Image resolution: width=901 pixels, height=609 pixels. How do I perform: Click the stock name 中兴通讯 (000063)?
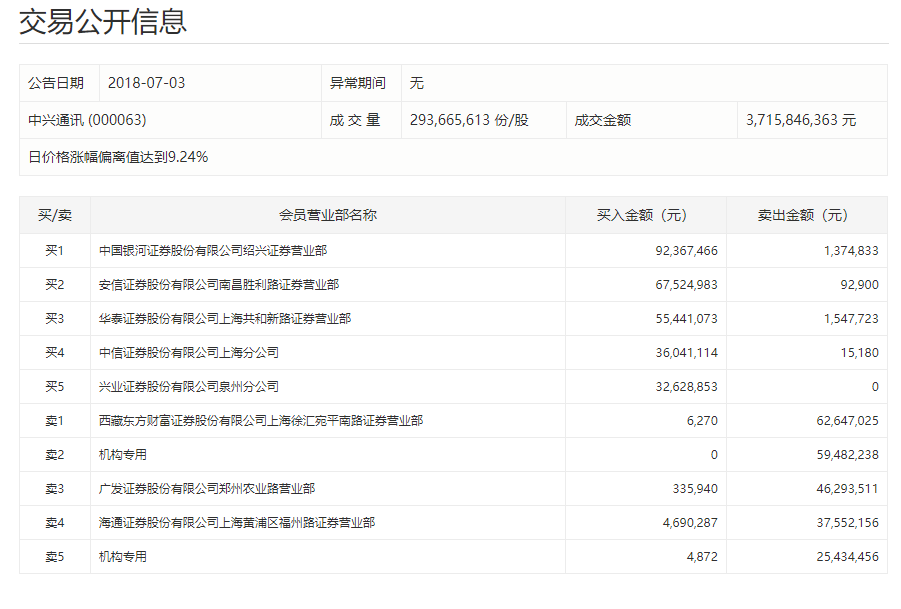[88, 120]
